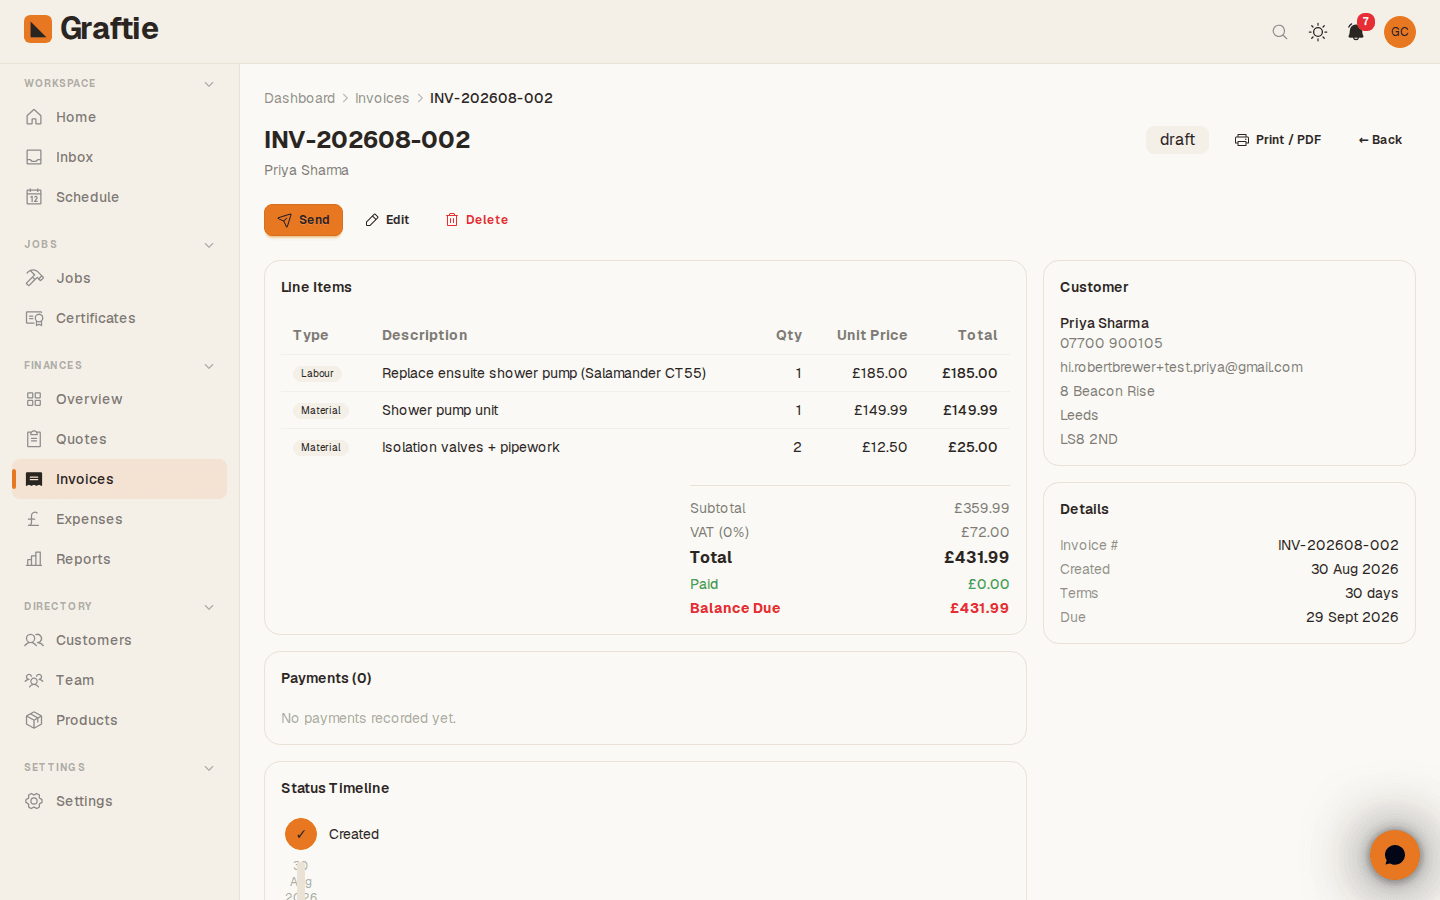
Task: Open Home in sidebar menu
Action: pyautogui.click(x=120, y=117)
